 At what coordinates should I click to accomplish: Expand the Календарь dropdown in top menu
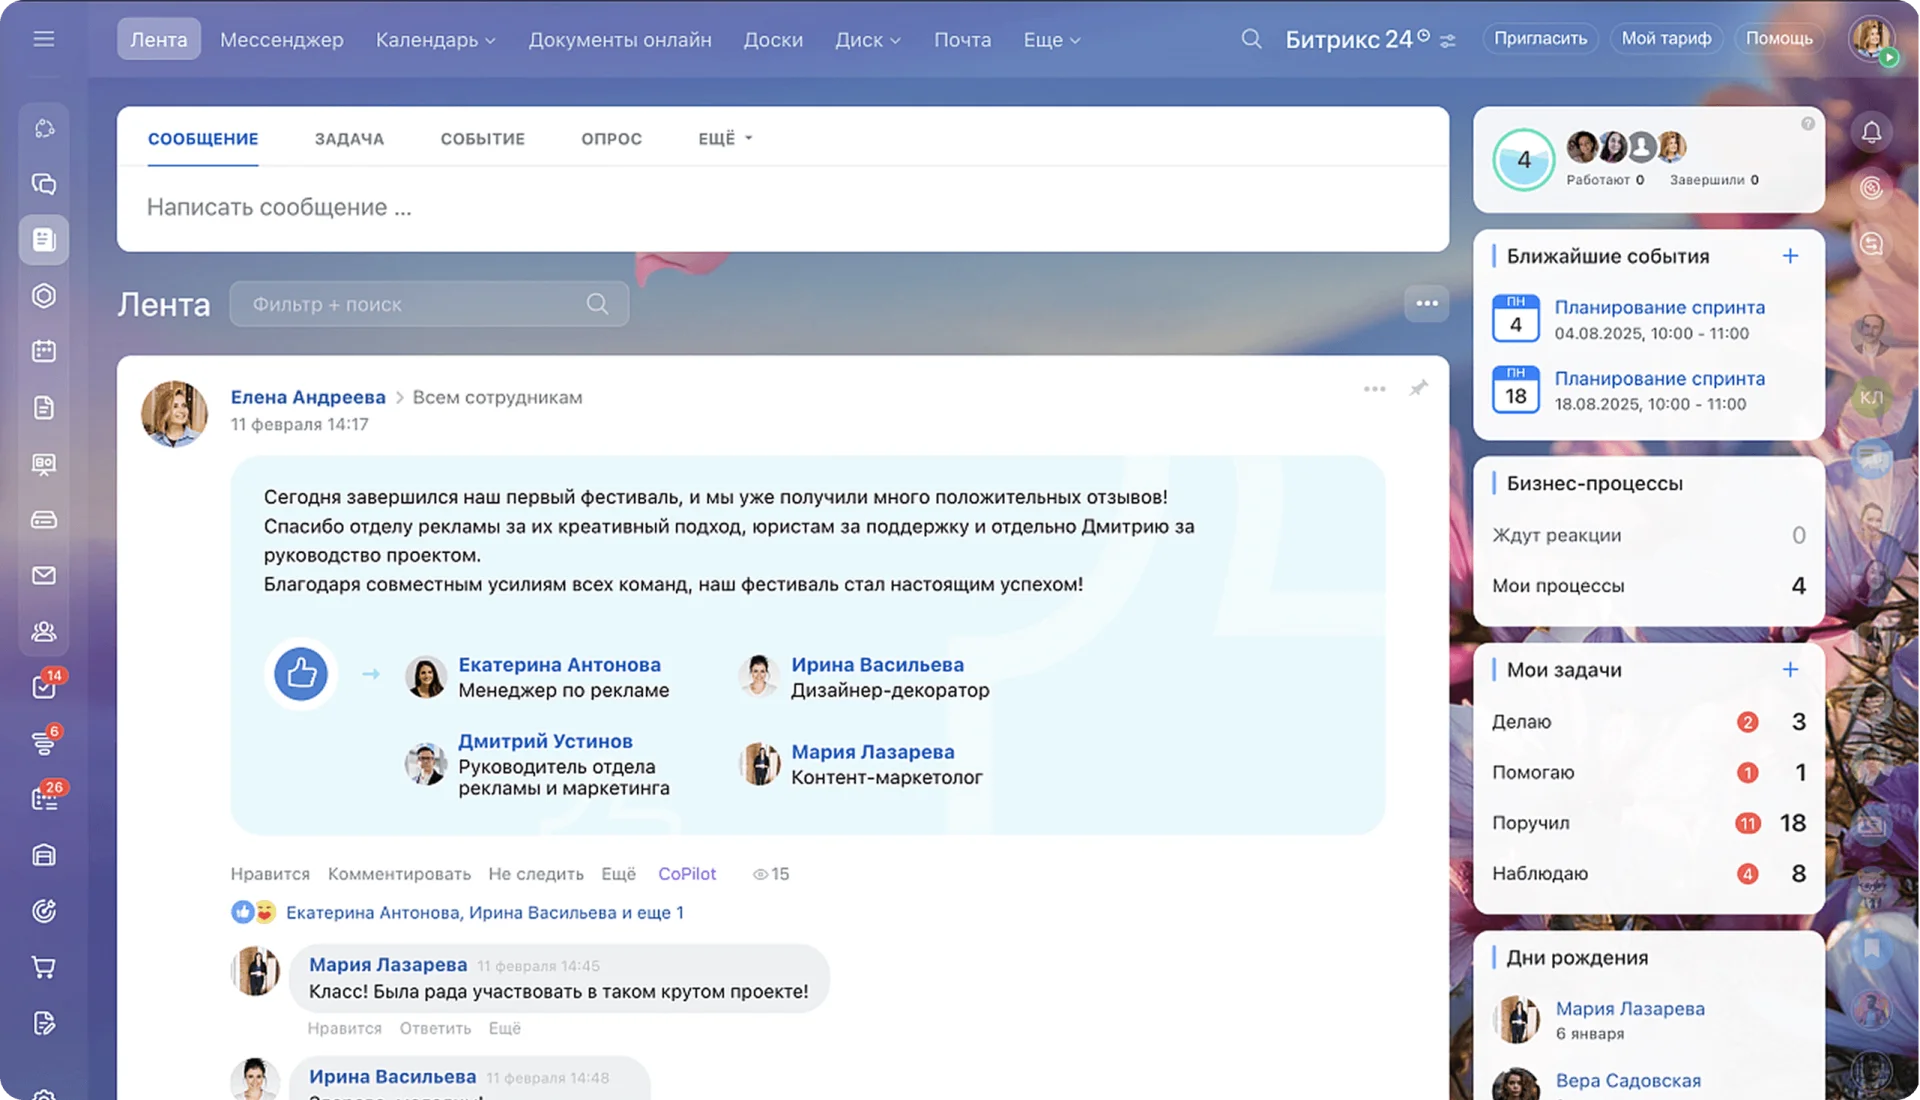pyautogui.click(x=434, y=40)
